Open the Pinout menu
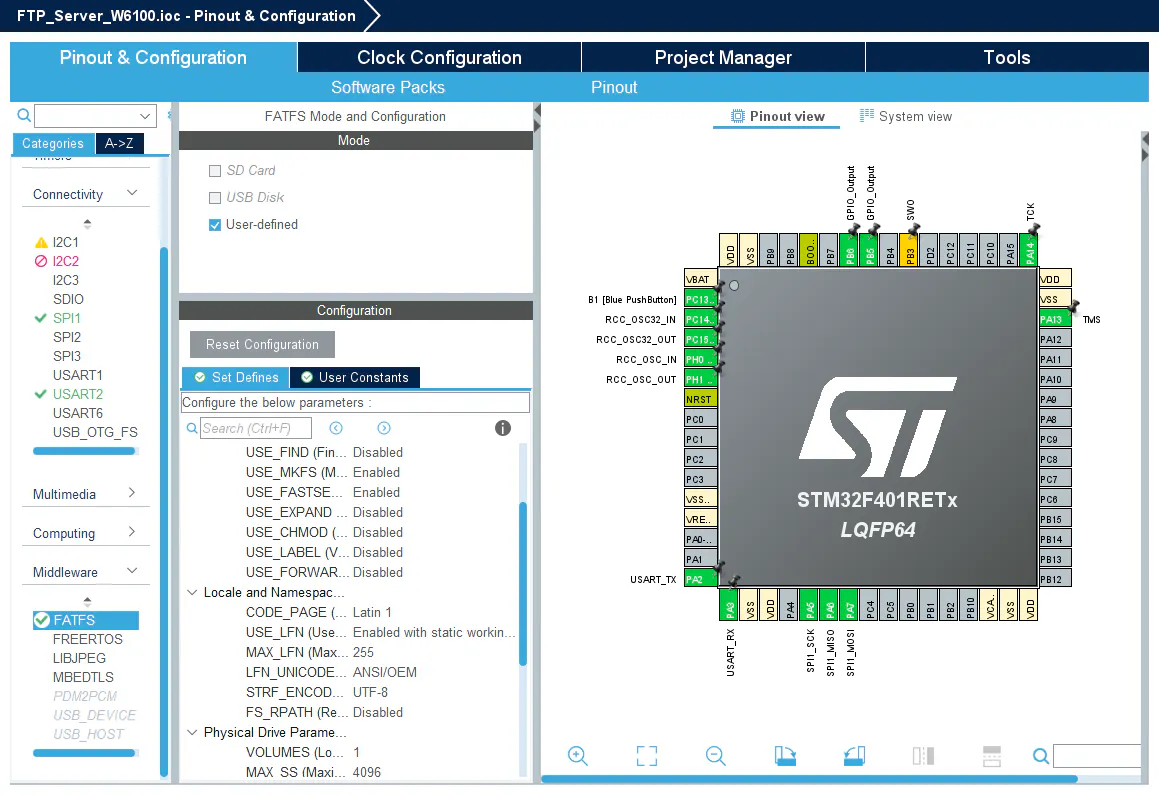Viewport: 1159px width, 795px height. (614, 87)
